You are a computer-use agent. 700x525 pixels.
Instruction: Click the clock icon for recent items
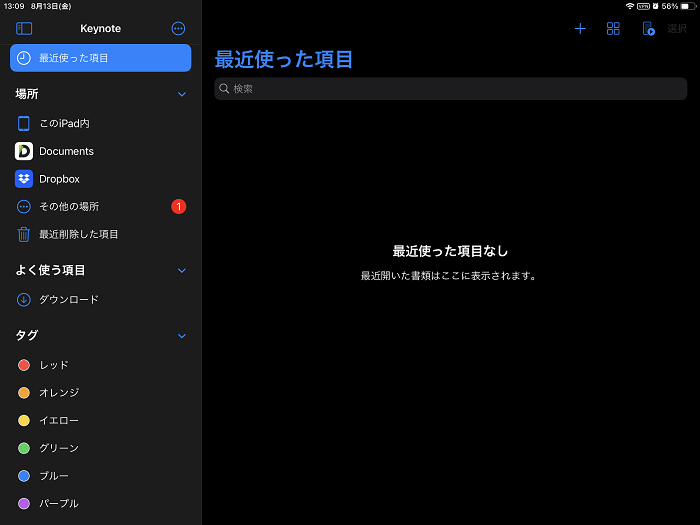point(24,58)
